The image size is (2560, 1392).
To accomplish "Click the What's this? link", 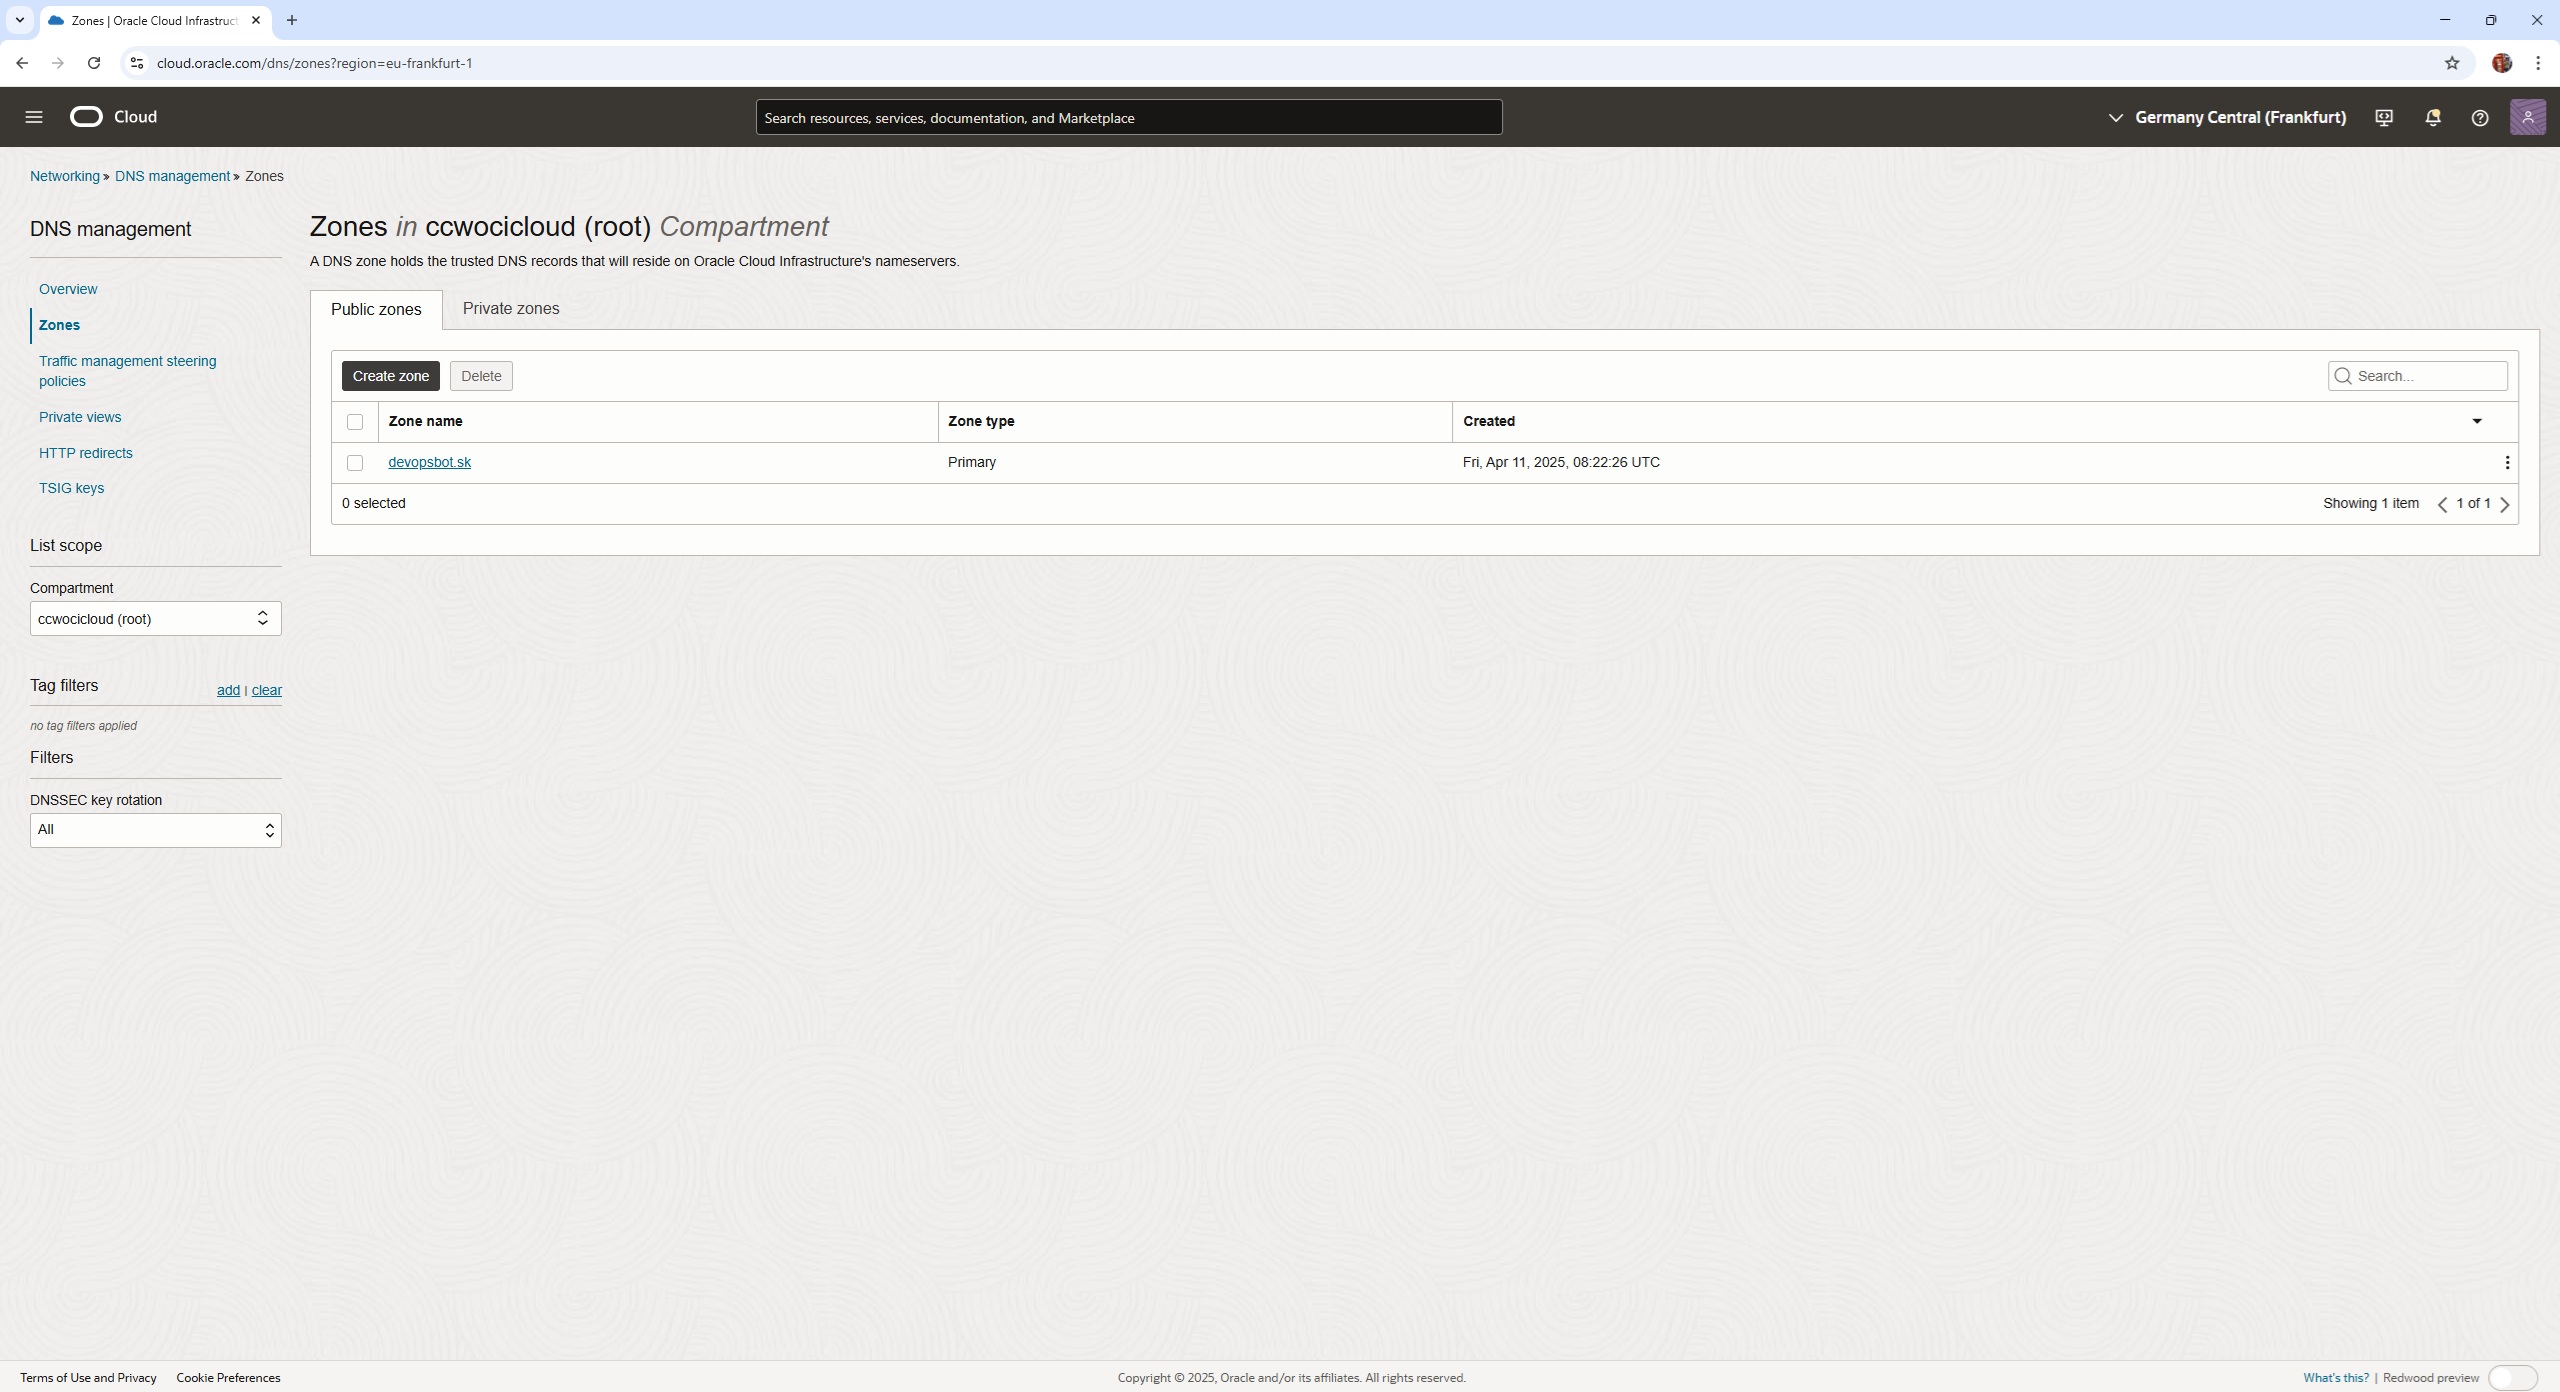I will [x=2336, y=1378].
